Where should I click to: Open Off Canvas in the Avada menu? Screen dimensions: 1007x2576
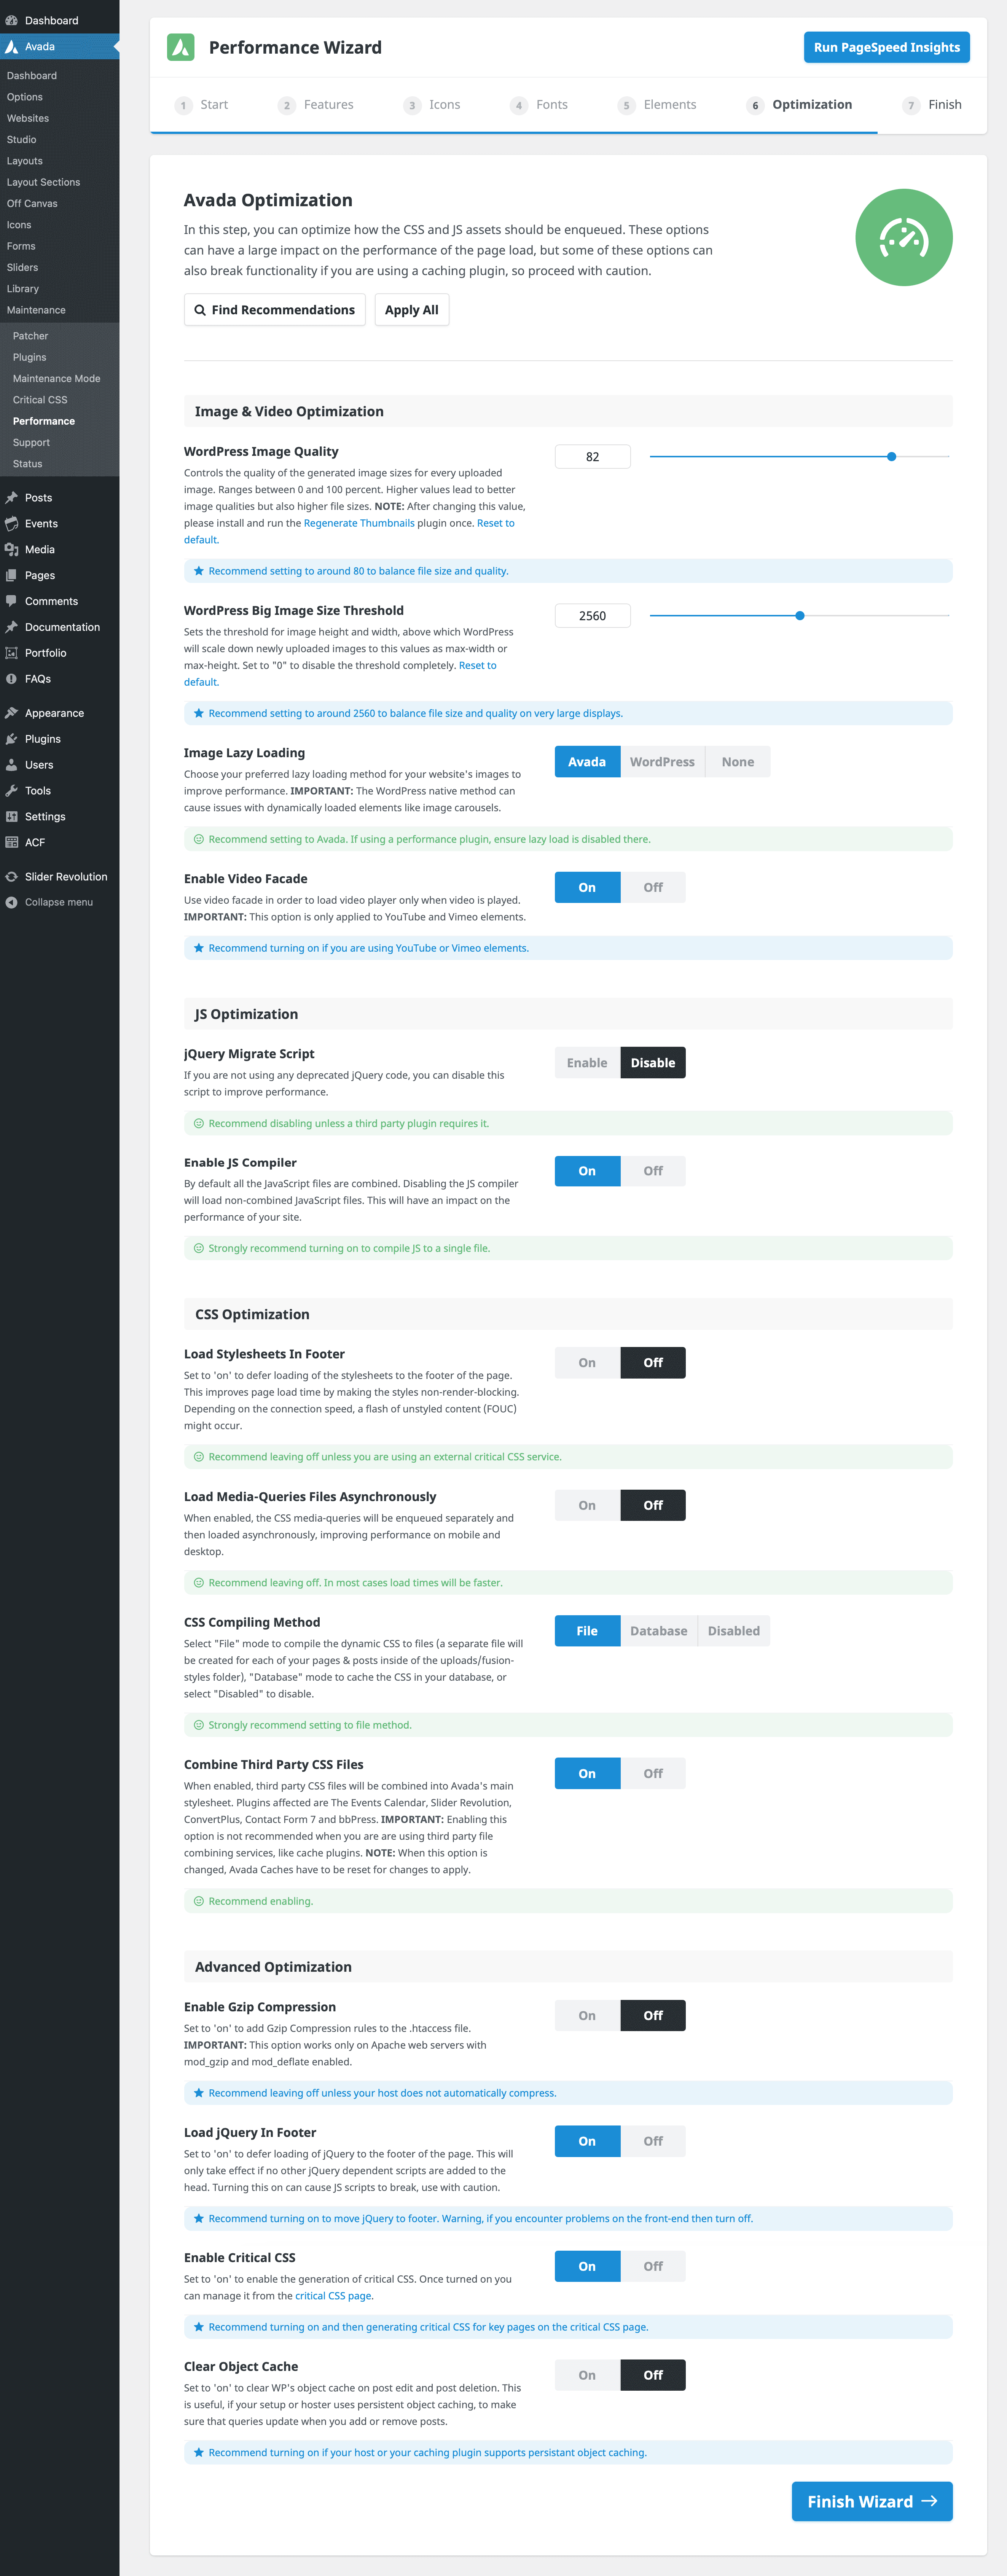point(32,203)
